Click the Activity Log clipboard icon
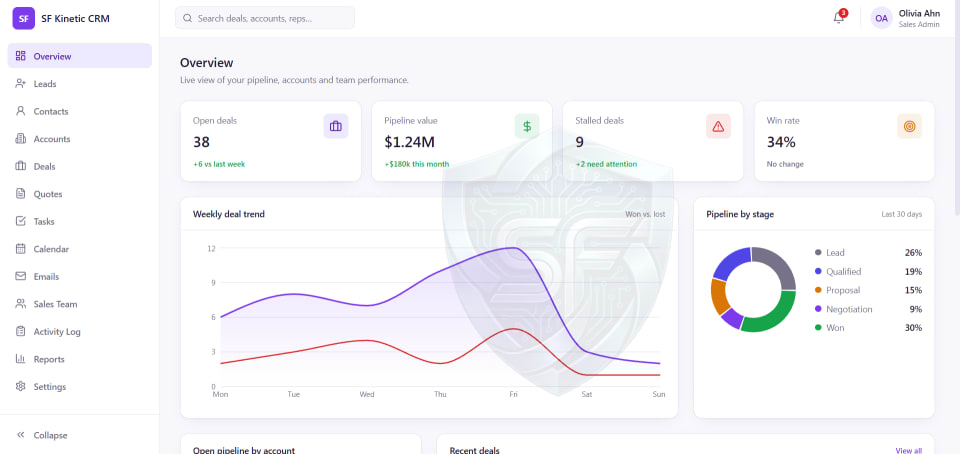The width and height of the screenshot is (960, 454). pyautogui.click(x=21, y=332)
